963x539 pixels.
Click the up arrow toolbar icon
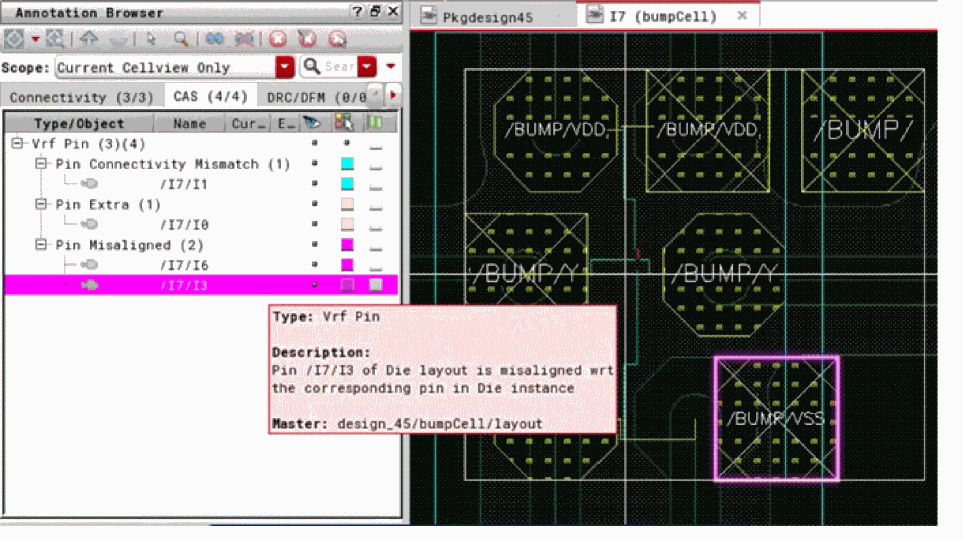90,39
